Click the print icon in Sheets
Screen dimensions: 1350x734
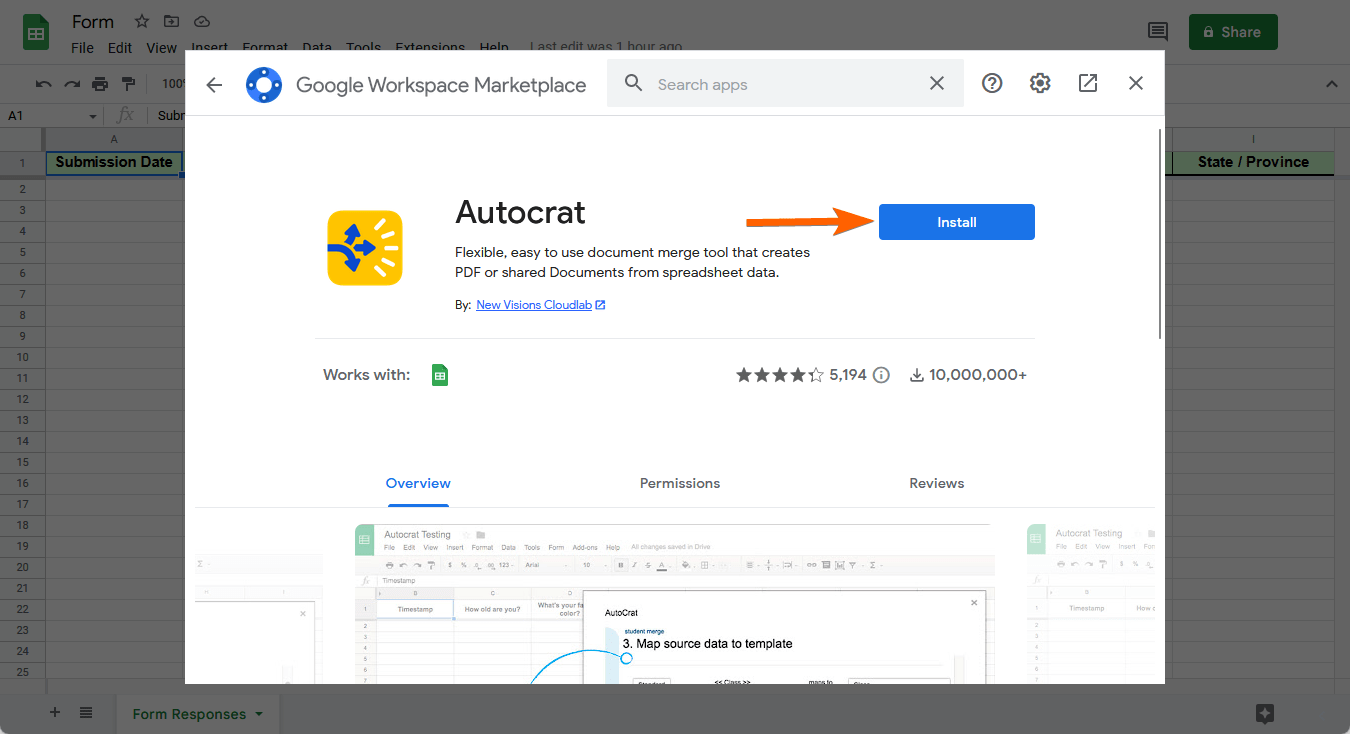(x=100, y=84)
